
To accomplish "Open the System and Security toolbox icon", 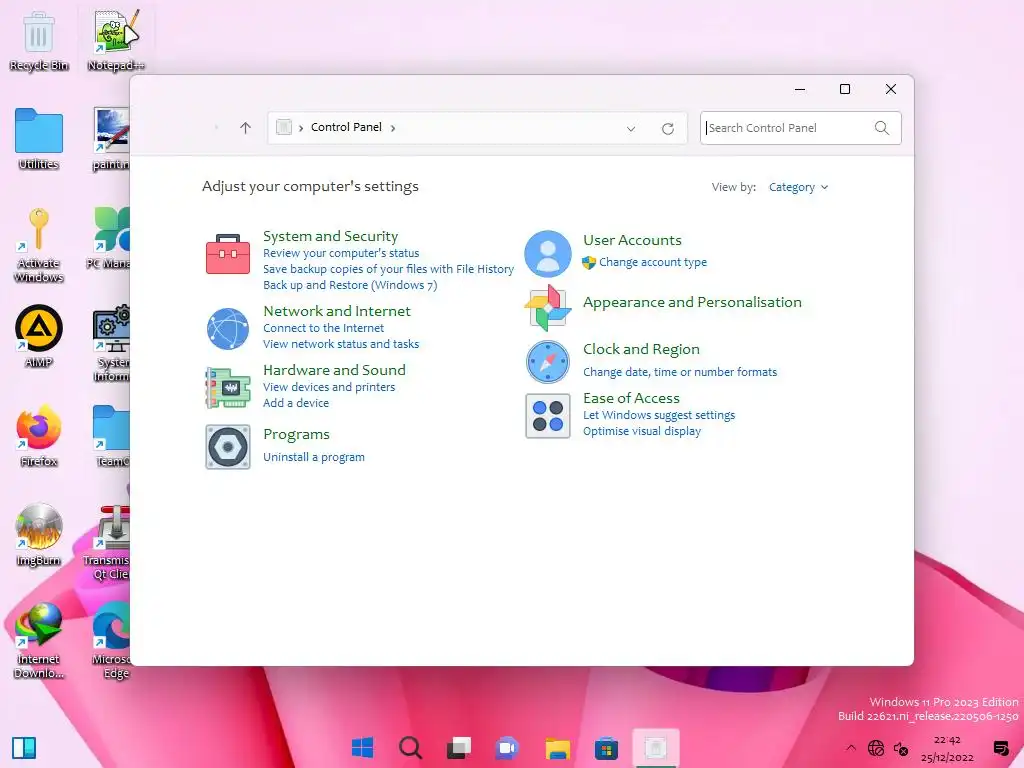I will [228, 254].
